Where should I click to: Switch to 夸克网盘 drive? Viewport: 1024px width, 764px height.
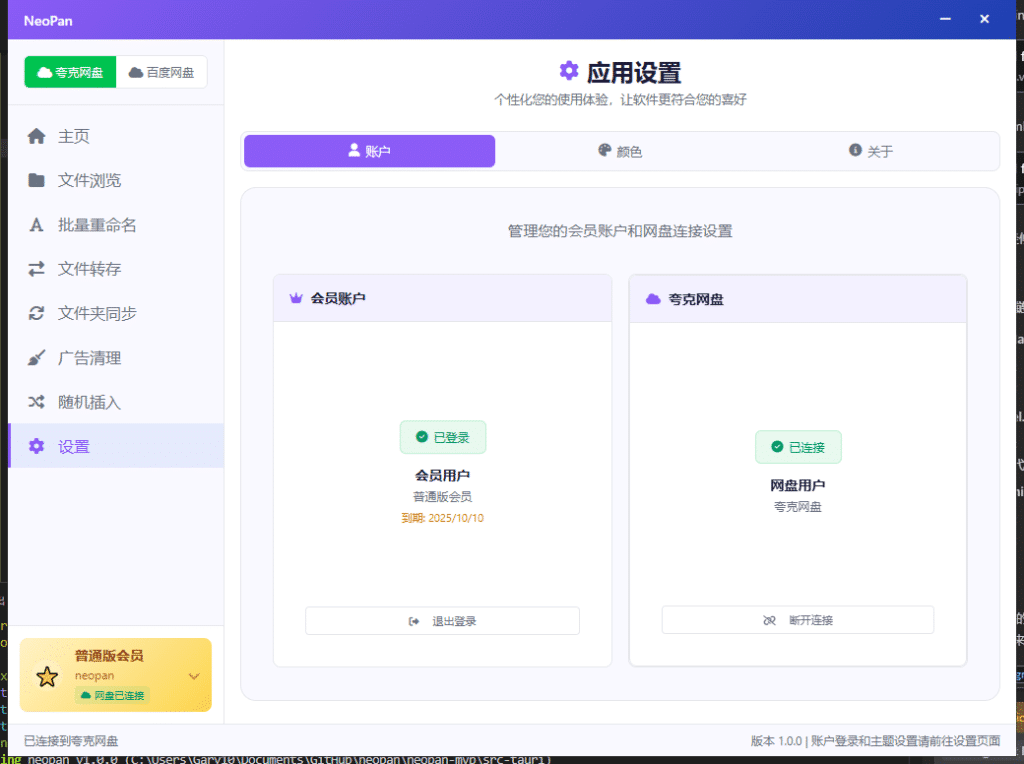(x=71, y=72)
